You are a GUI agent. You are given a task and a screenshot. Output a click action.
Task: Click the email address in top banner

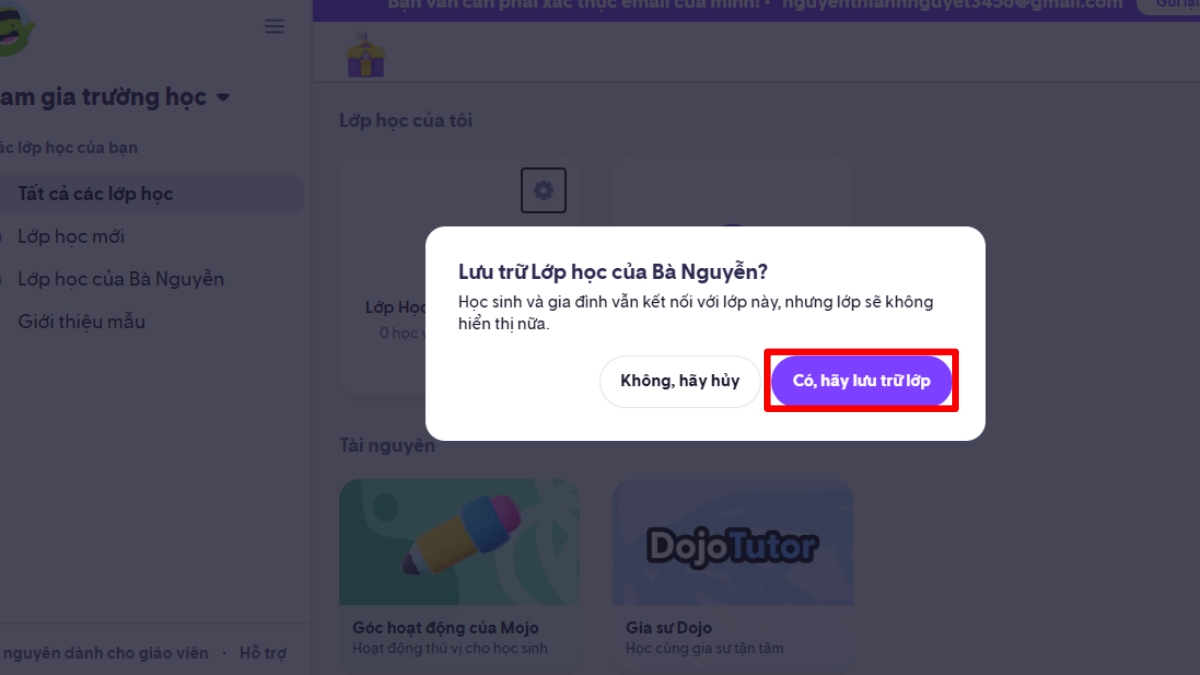[x=951, y=4]
